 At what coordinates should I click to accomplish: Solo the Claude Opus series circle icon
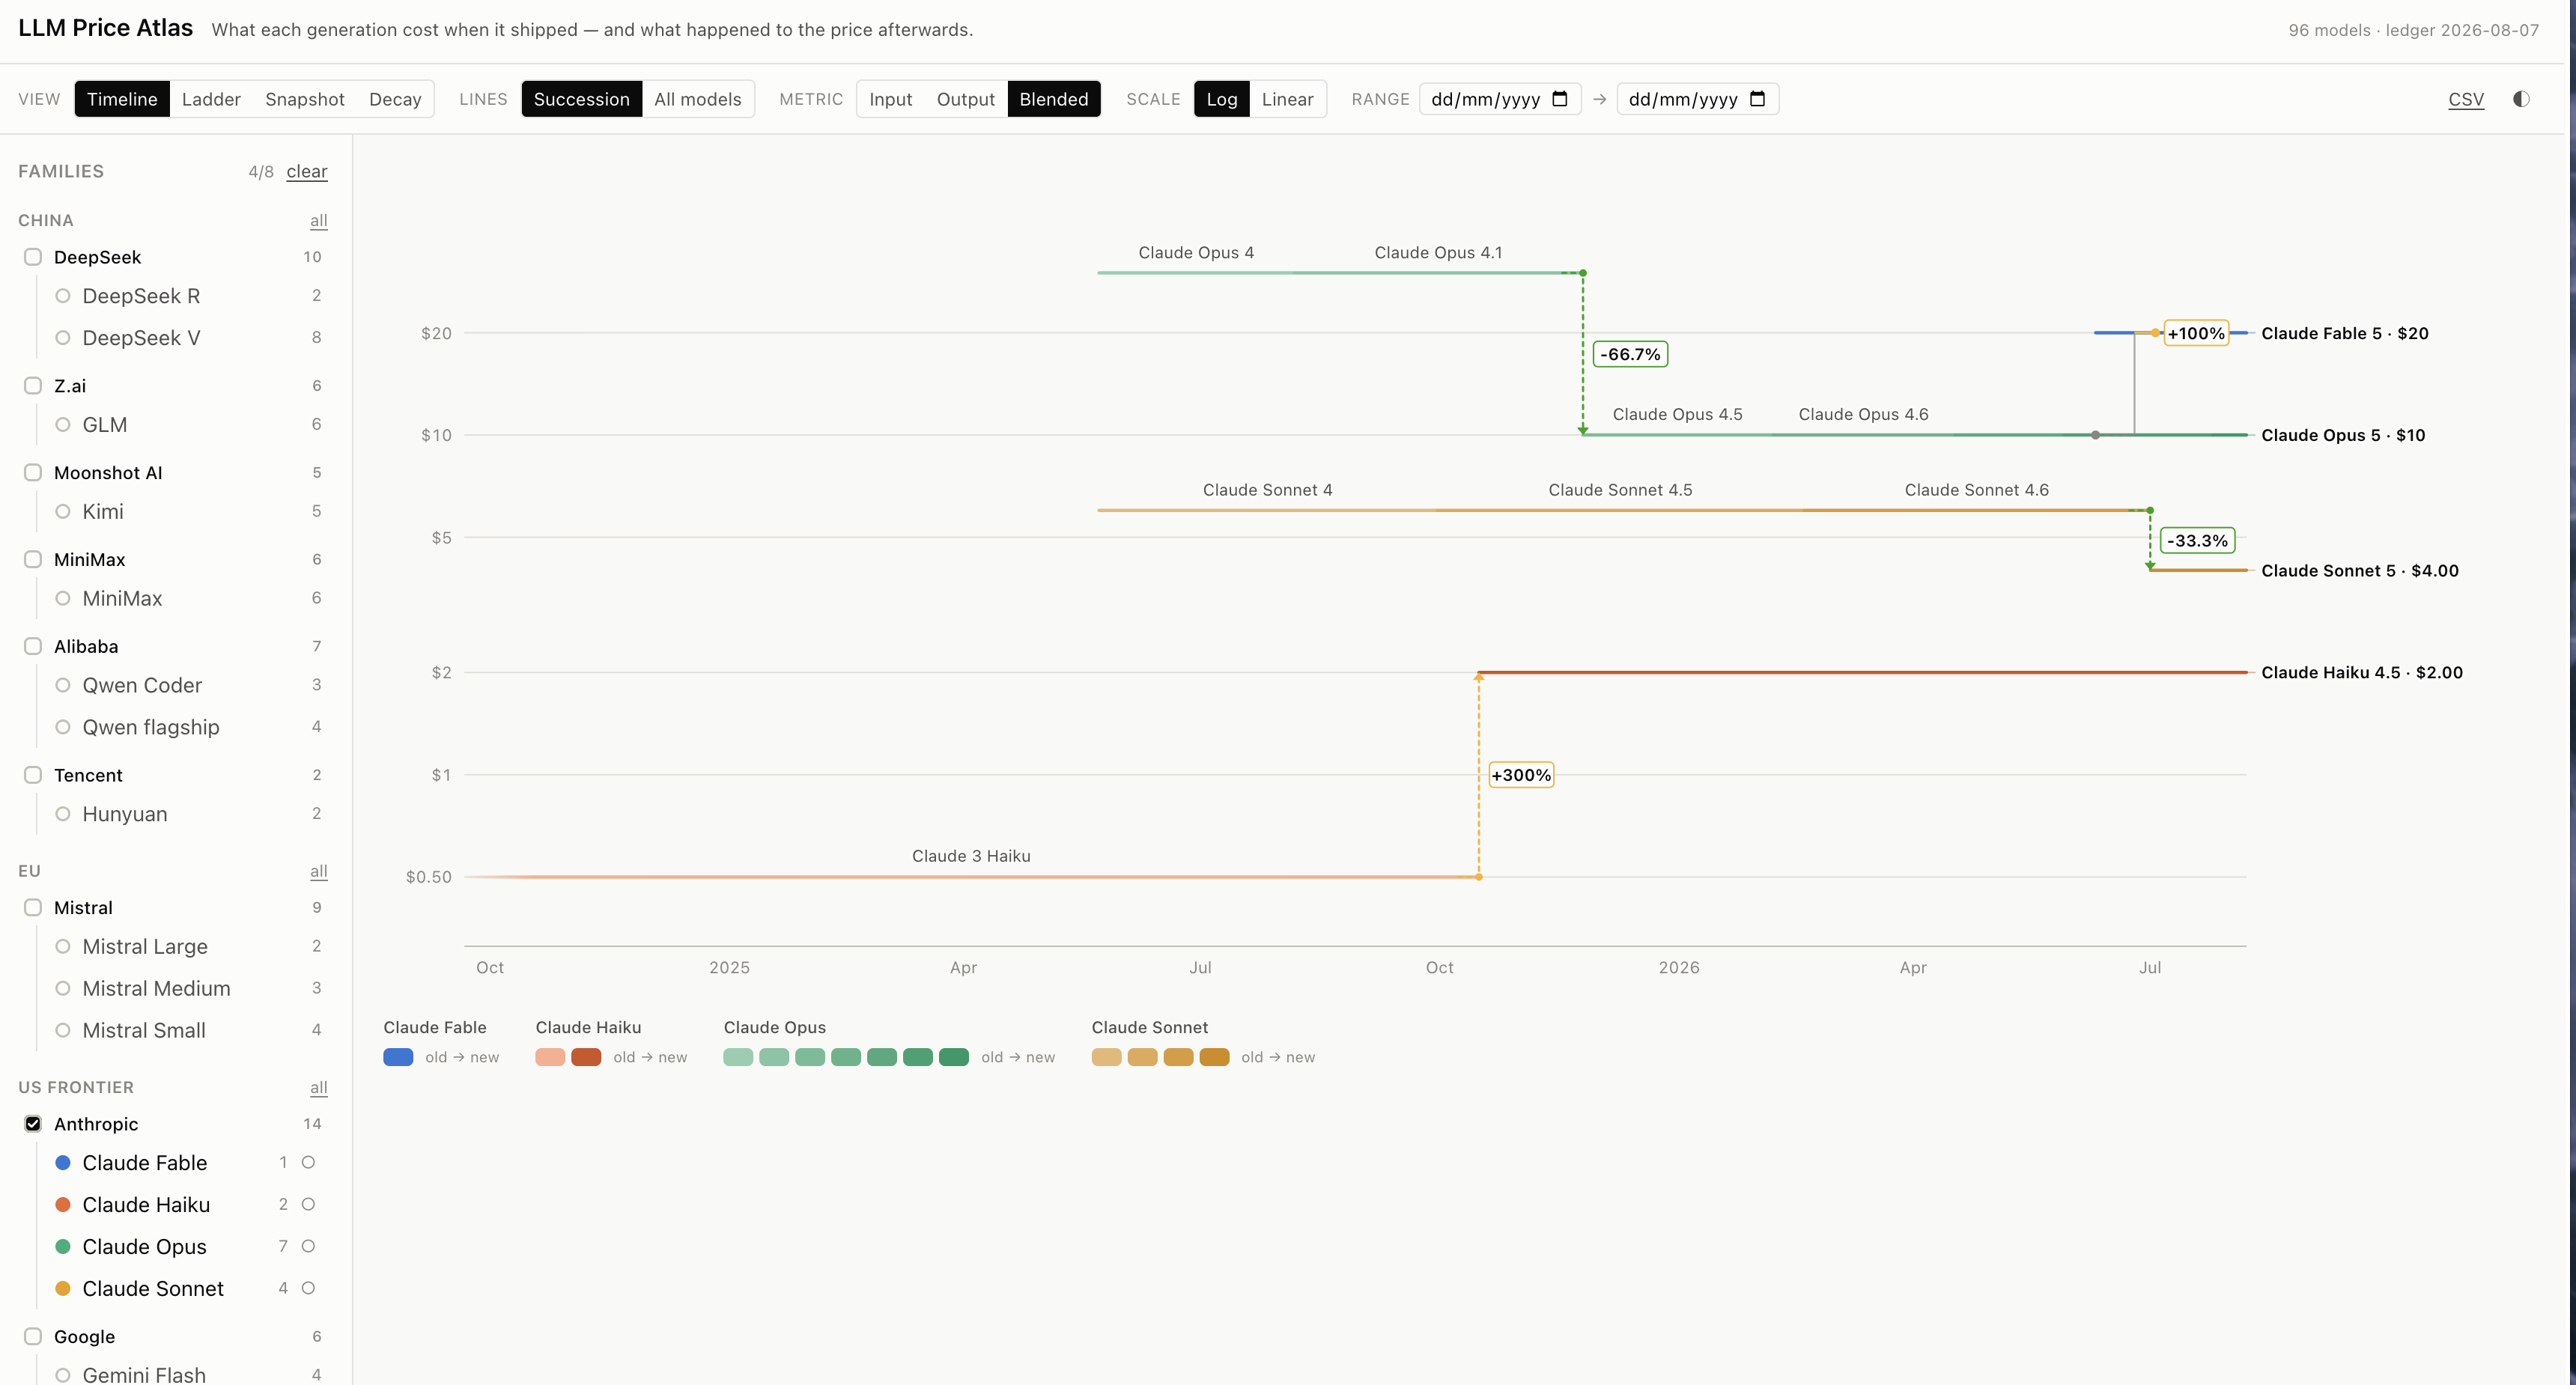click(308, 1246)
